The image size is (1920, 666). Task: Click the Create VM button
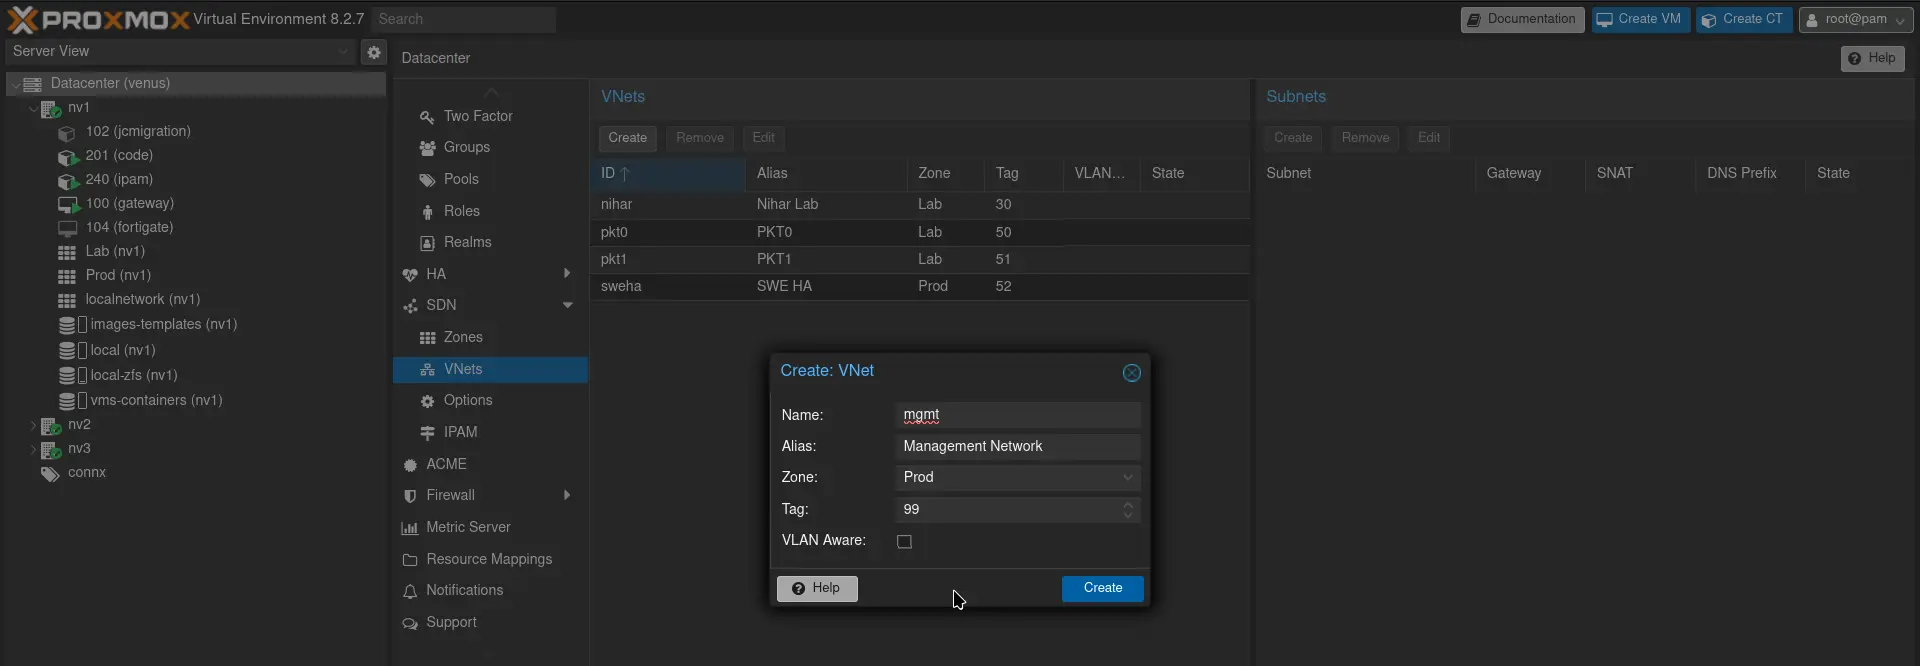(1641, 19)
